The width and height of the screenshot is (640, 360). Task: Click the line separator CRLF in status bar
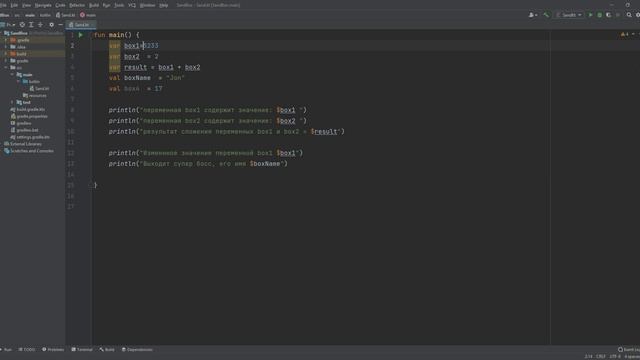pyautogui.click(x=601, y=357)
